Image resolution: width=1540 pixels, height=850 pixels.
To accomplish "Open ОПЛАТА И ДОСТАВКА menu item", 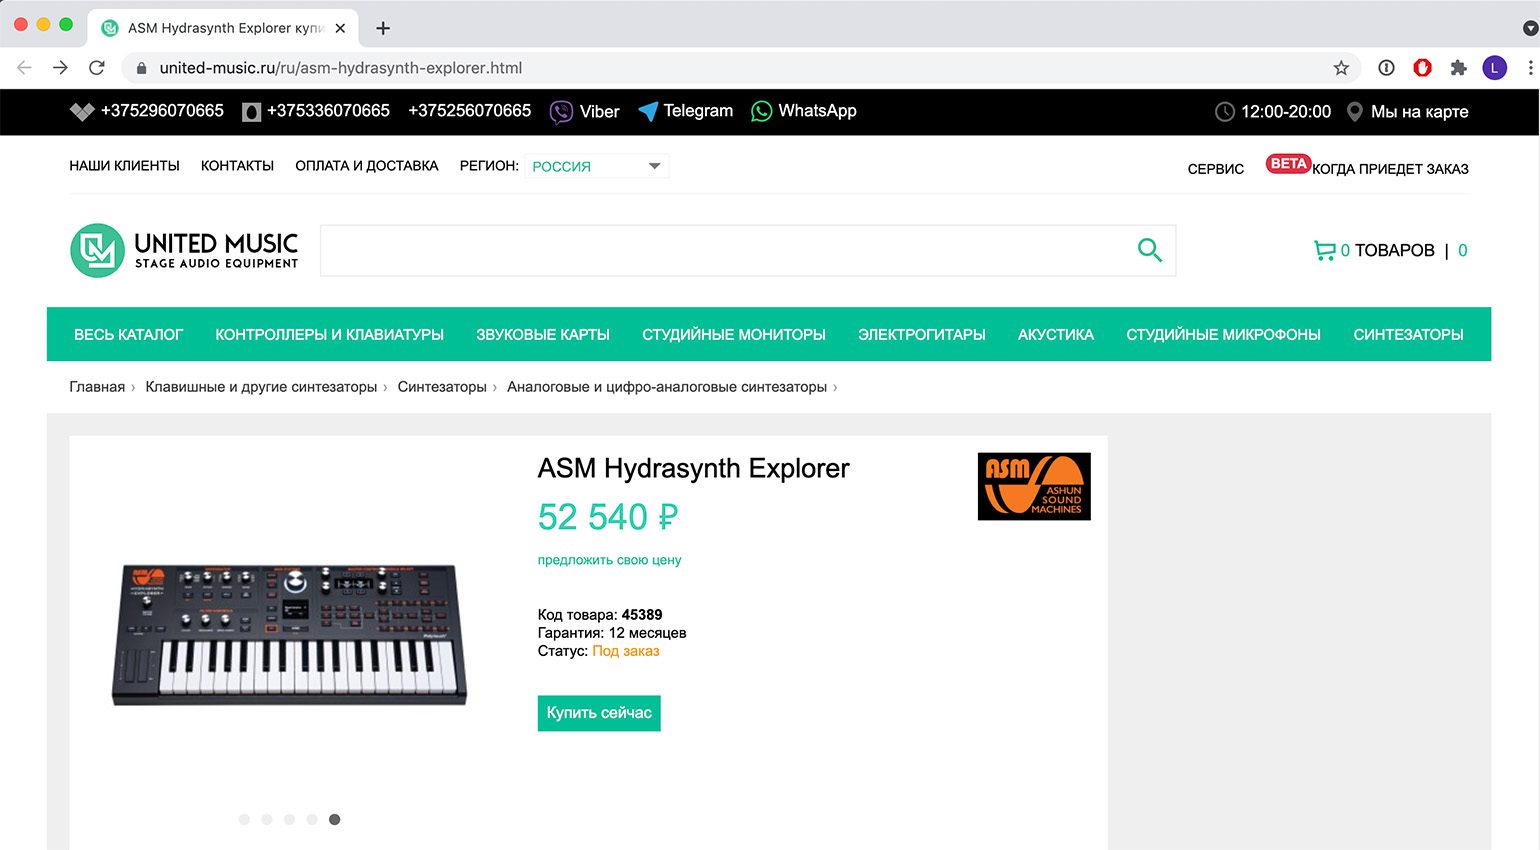I will tap(364, 166).
